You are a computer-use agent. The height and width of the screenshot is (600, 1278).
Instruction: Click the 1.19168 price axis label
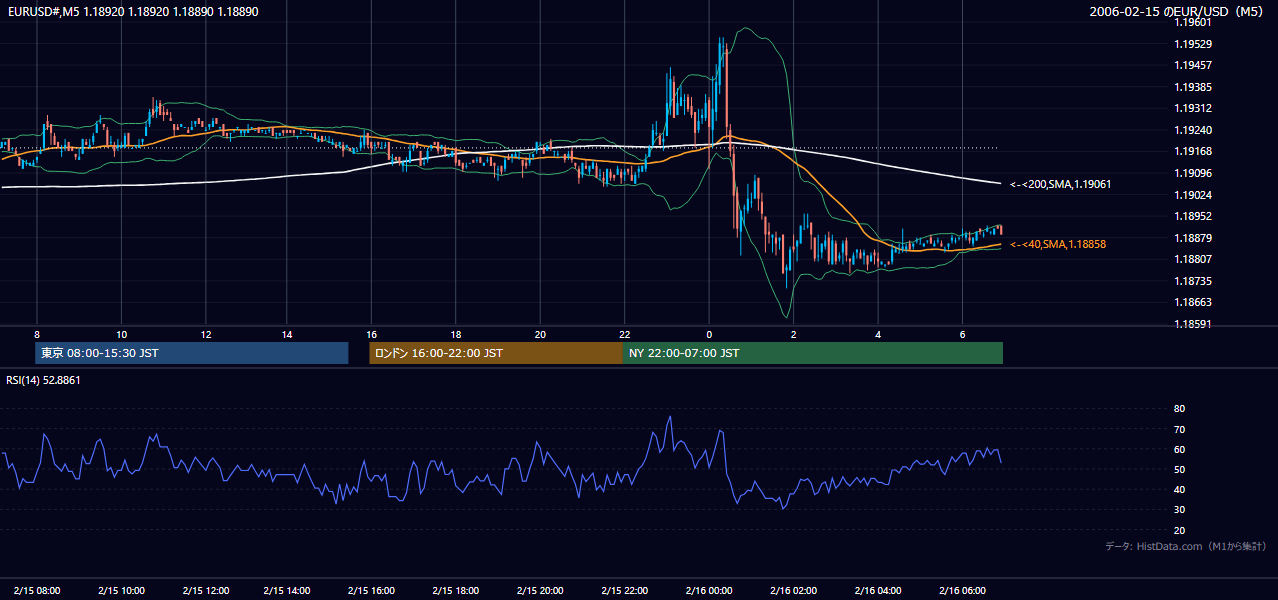(1192, 151)
